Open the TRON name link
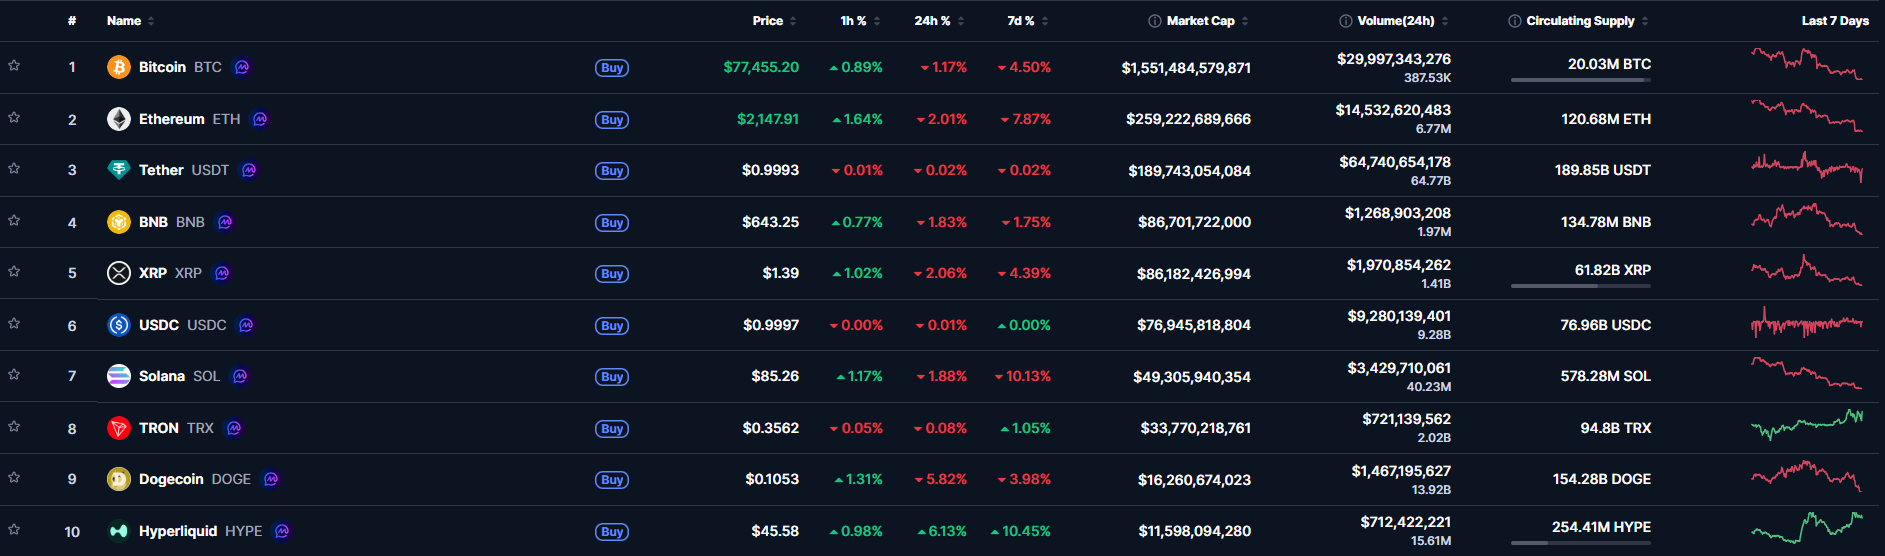The width and height of the screenshot is (1885, 556). pos(159,428)
